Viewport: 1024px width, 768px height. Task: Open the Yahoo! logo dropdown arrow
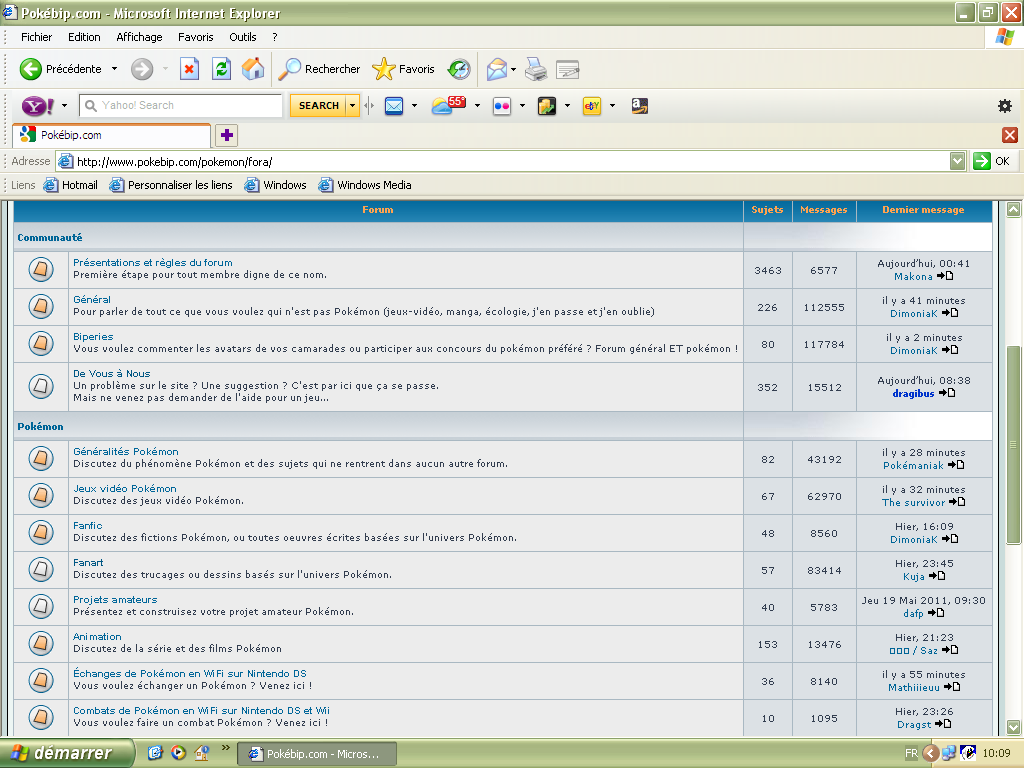click(64, 105)
